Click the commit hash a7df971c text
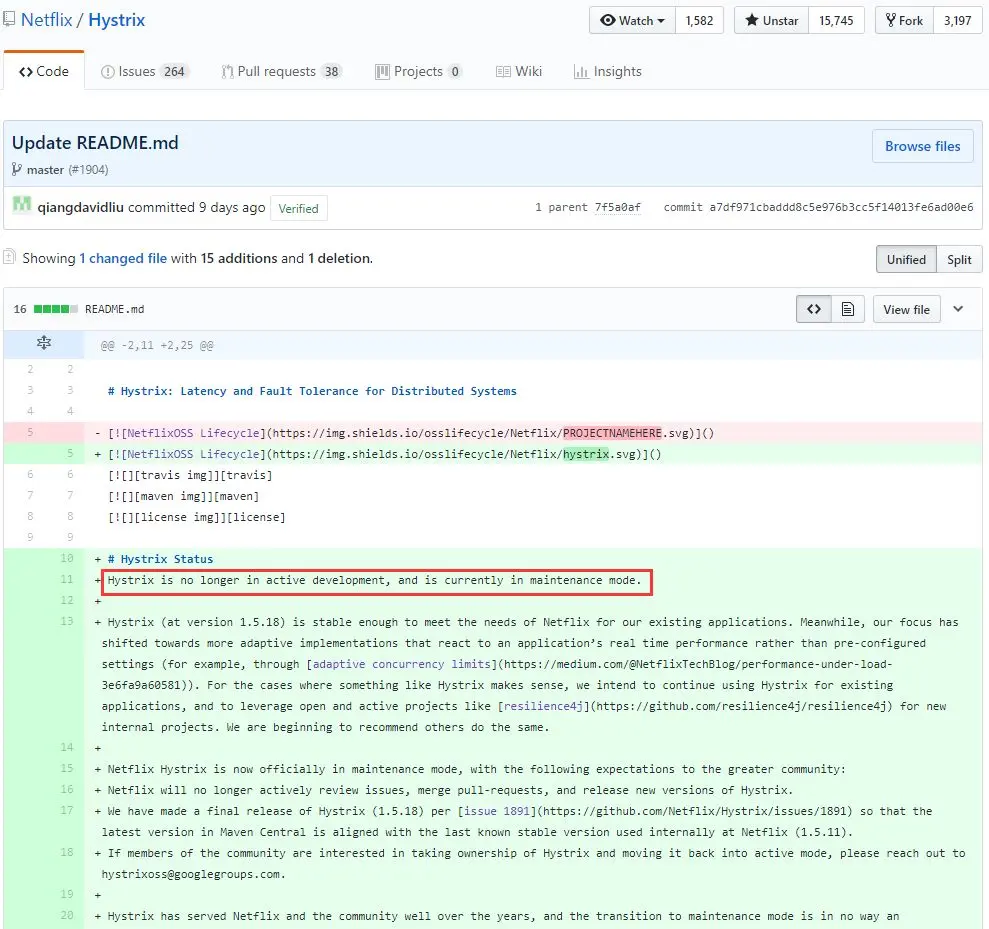The image size is (989, 929). (x=841, y=207)
